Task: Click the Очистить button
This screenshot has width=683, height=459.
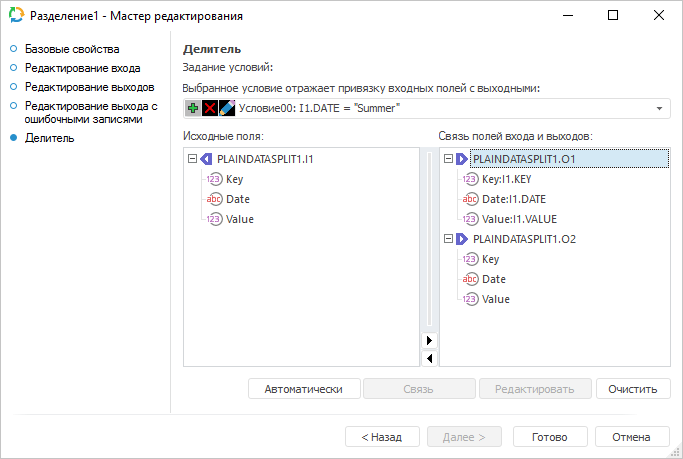Action: [x=632, y=389]
